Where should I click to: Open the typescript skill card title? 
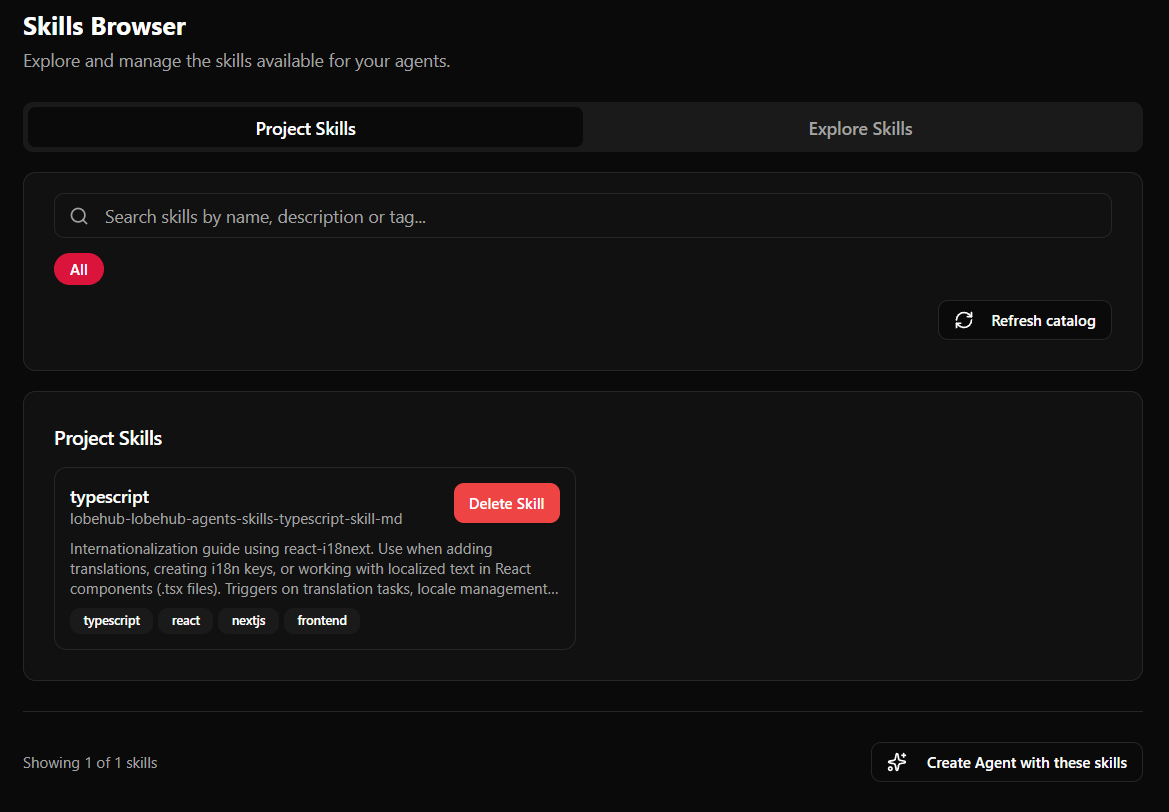click(x=109, y=497)
